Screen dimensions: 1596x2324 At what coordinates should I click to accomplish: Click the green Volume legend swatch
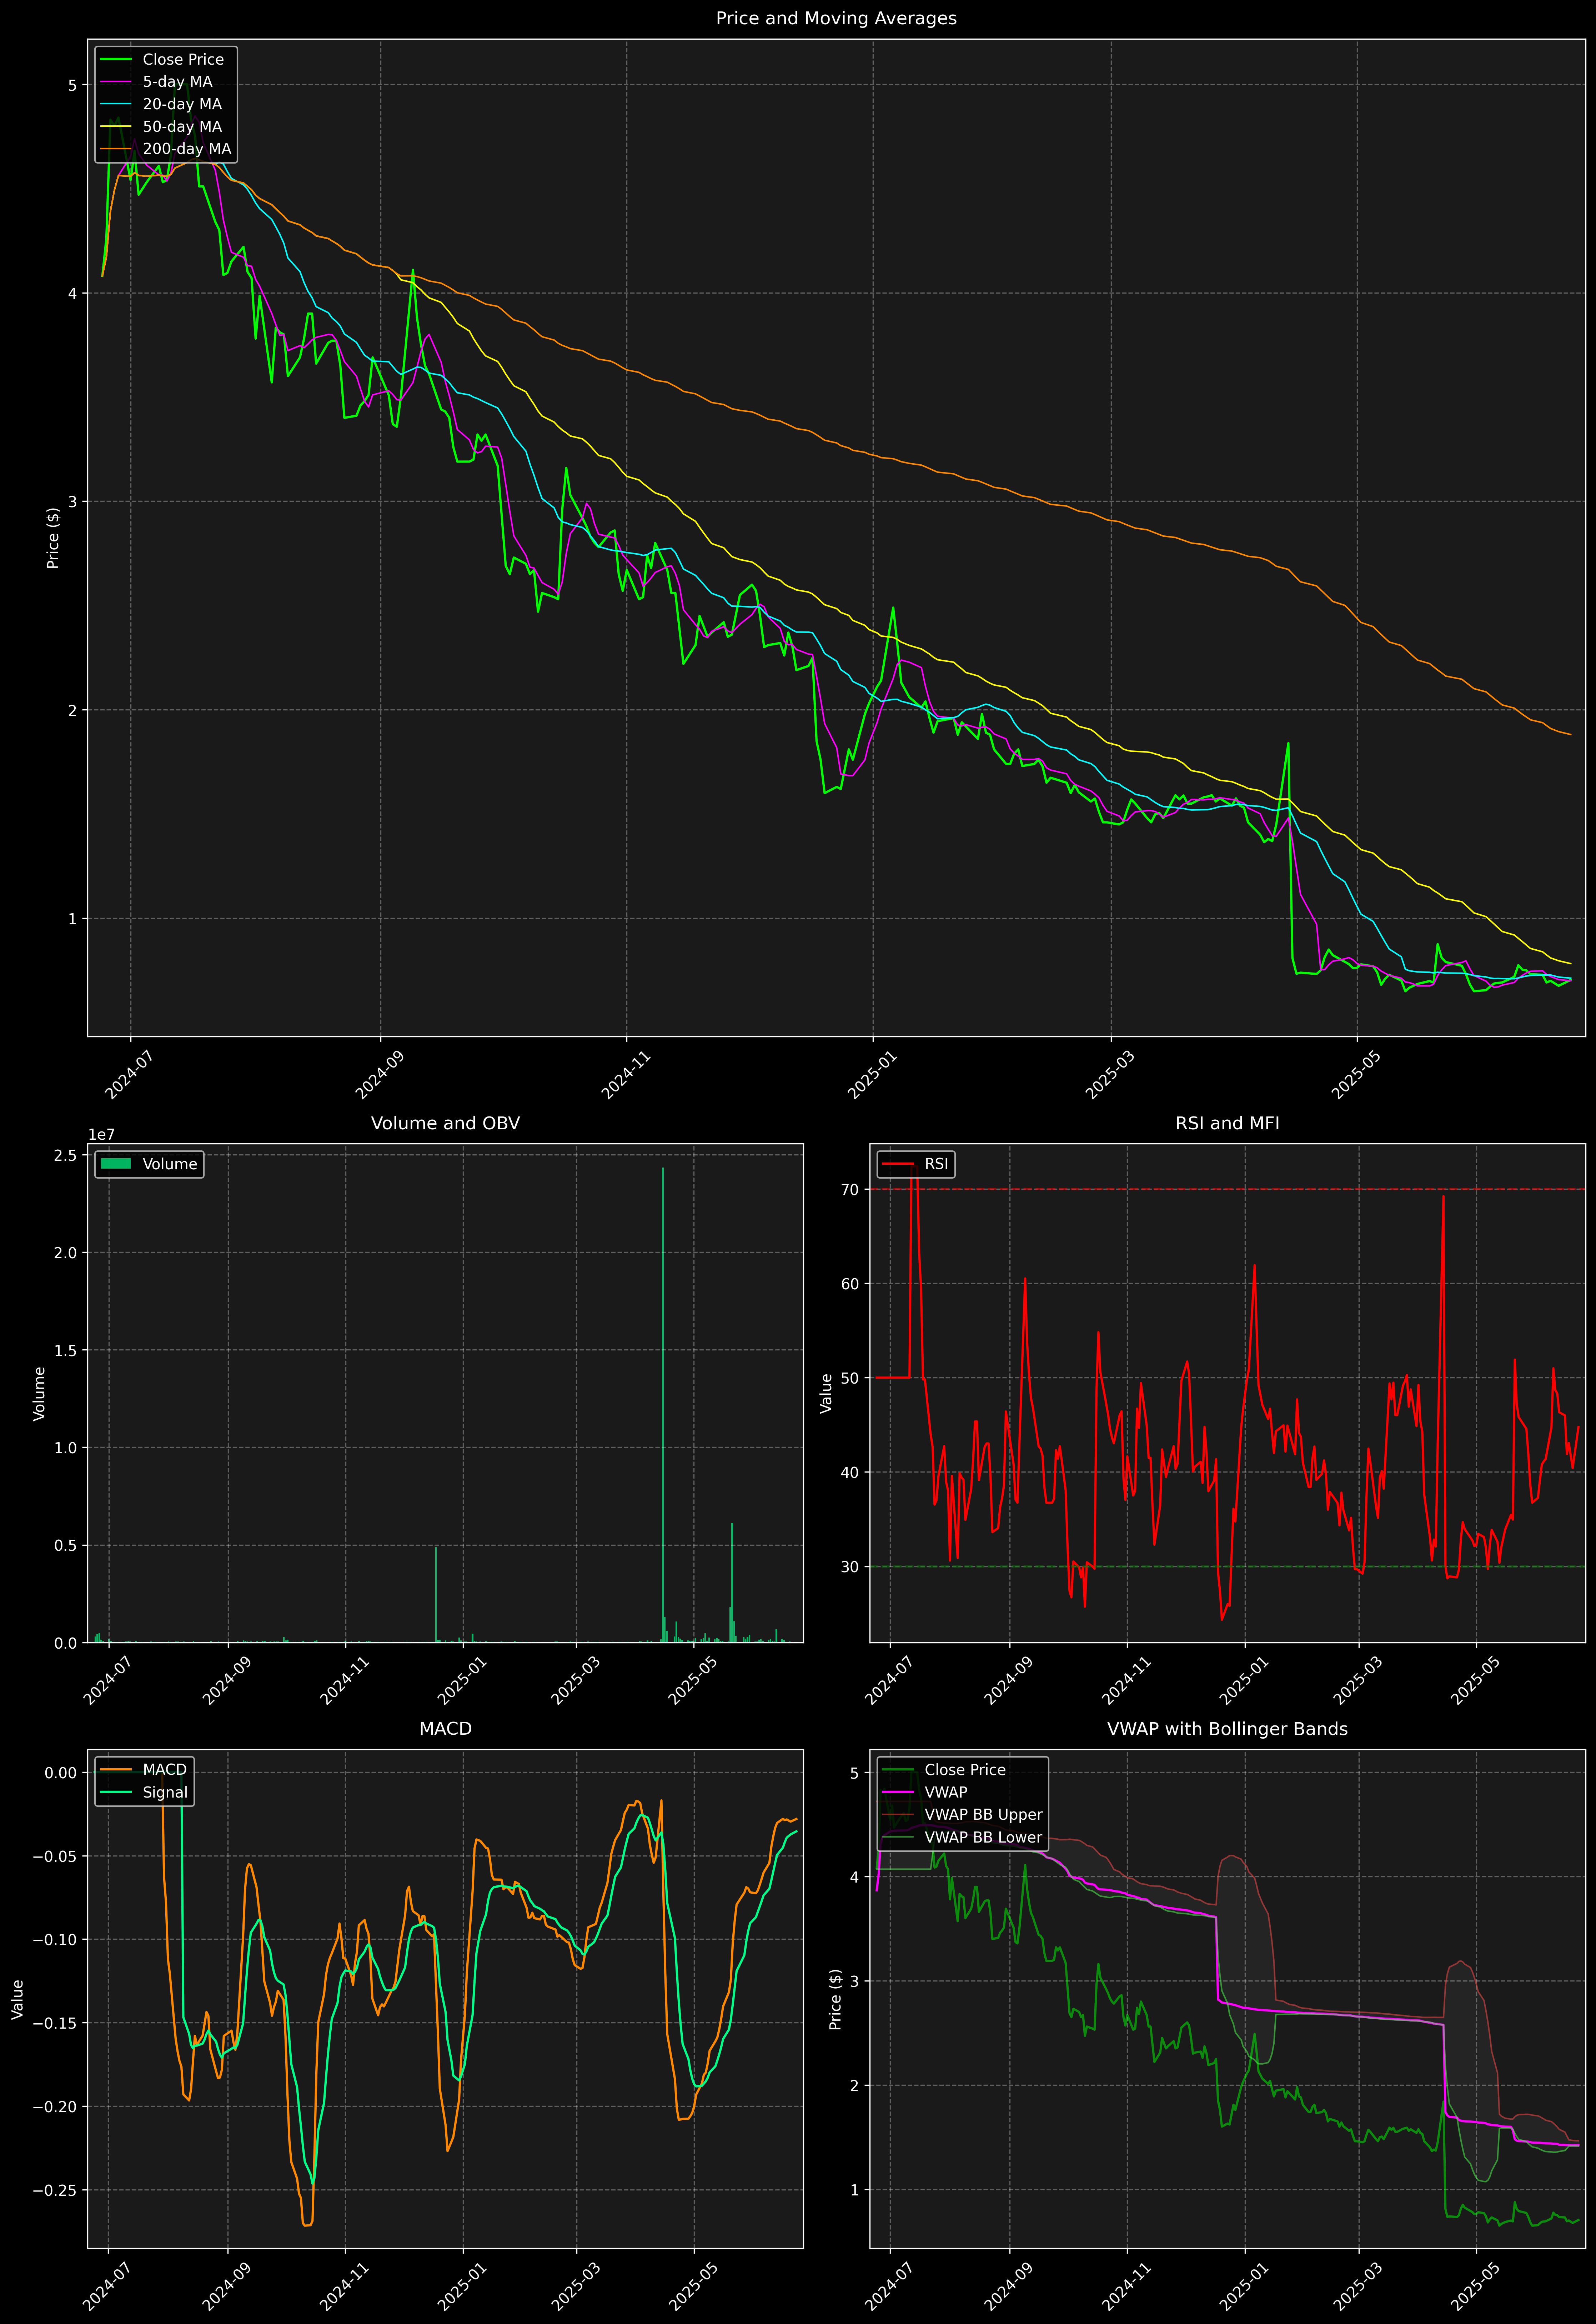tap(116, 1164)
